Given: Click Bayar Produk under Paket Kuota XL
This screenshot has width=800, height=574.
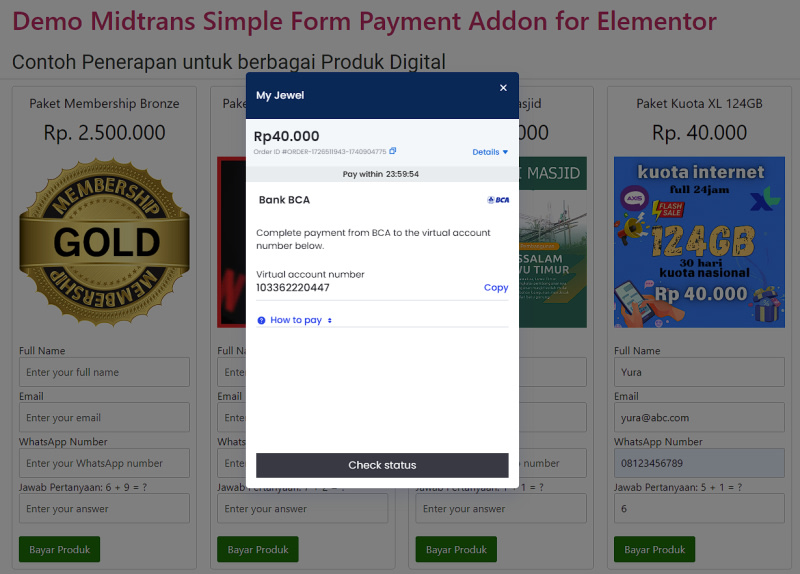Looking at the screenshot, I should coord(655,549).
